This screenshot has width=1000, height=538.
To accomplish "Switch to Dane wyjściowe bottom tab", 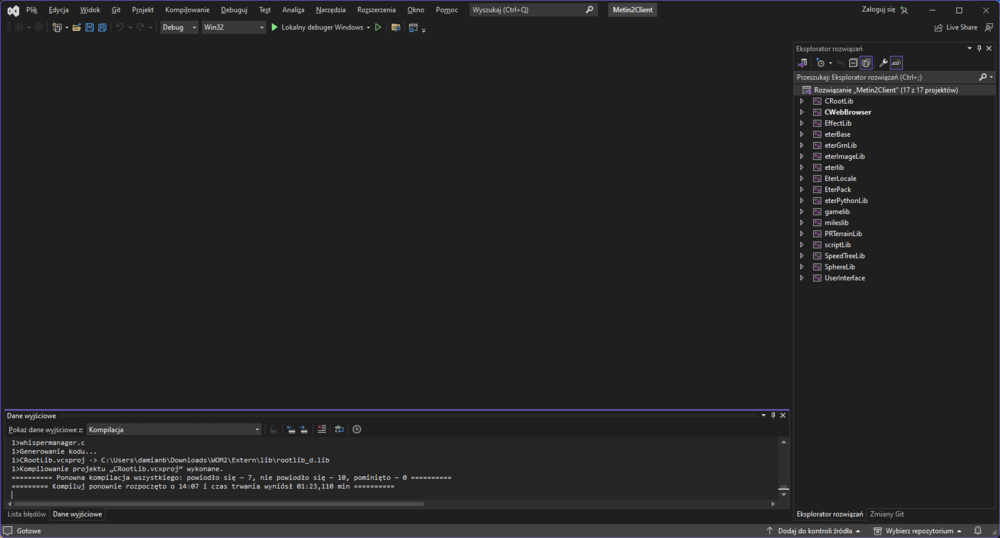I will click(77, 514).
